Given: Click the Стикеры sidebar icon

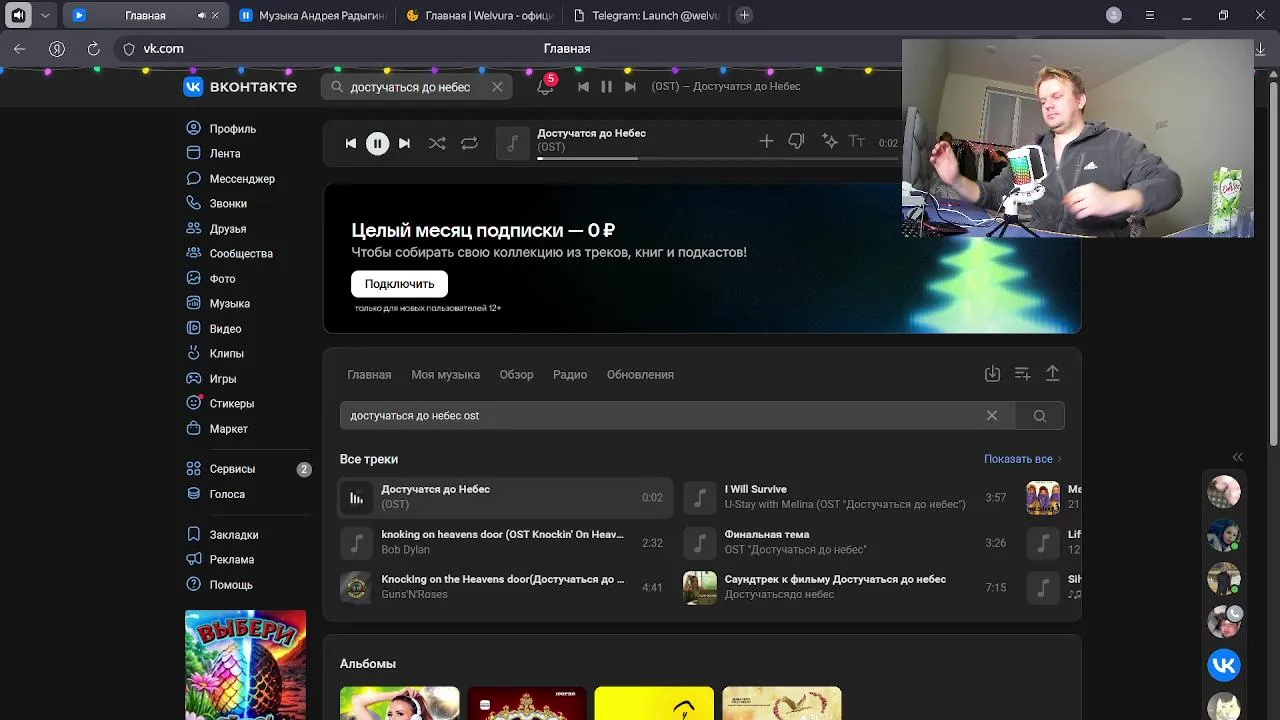Looking at the screenshot, I should pos(194,404).
